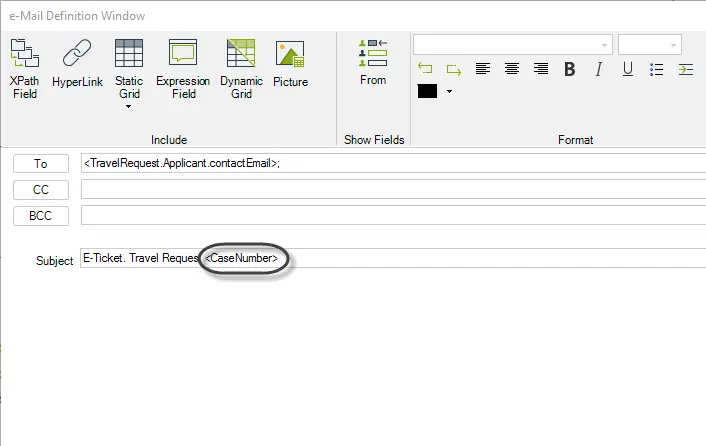
Task: Increase indent of the text
Action: [685, 69]
